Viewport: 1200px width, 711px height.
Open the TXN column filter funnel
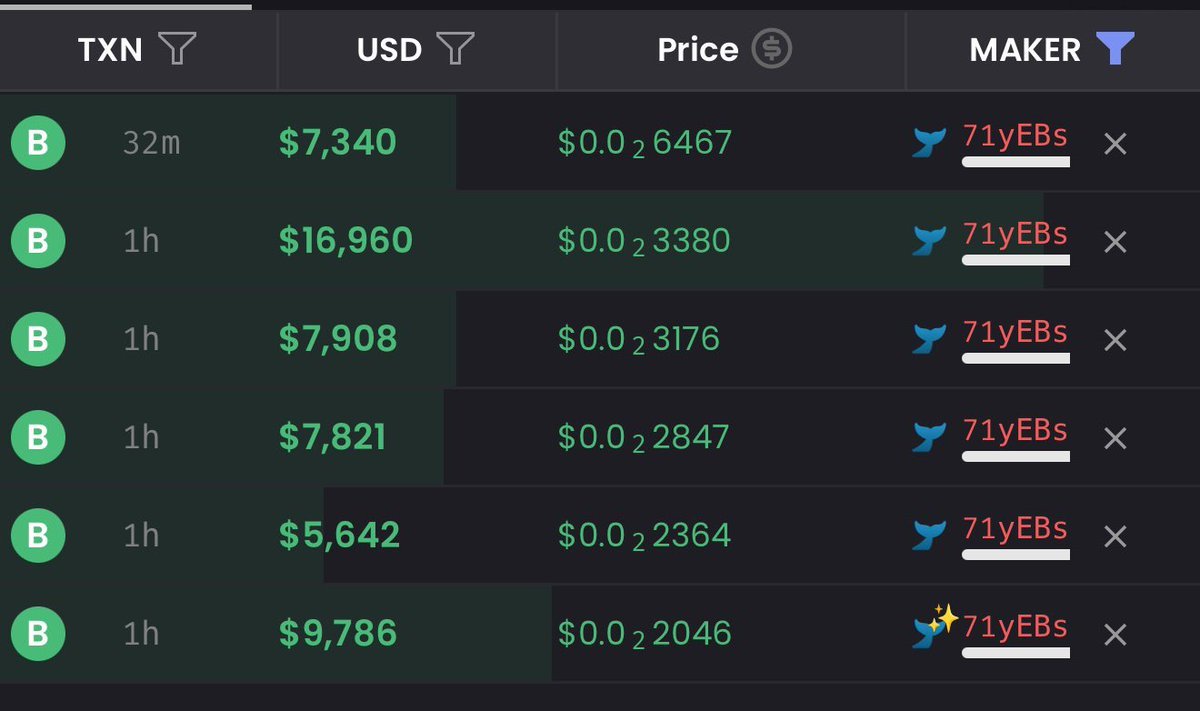[x=177, y=49]
